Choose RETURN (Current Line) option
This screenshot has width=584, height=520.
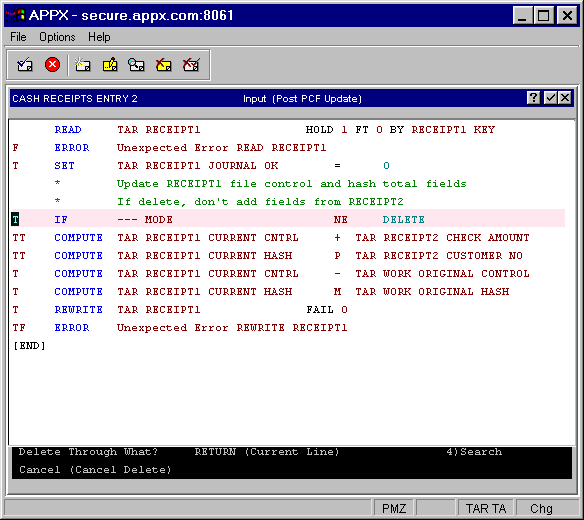[267, 452]
